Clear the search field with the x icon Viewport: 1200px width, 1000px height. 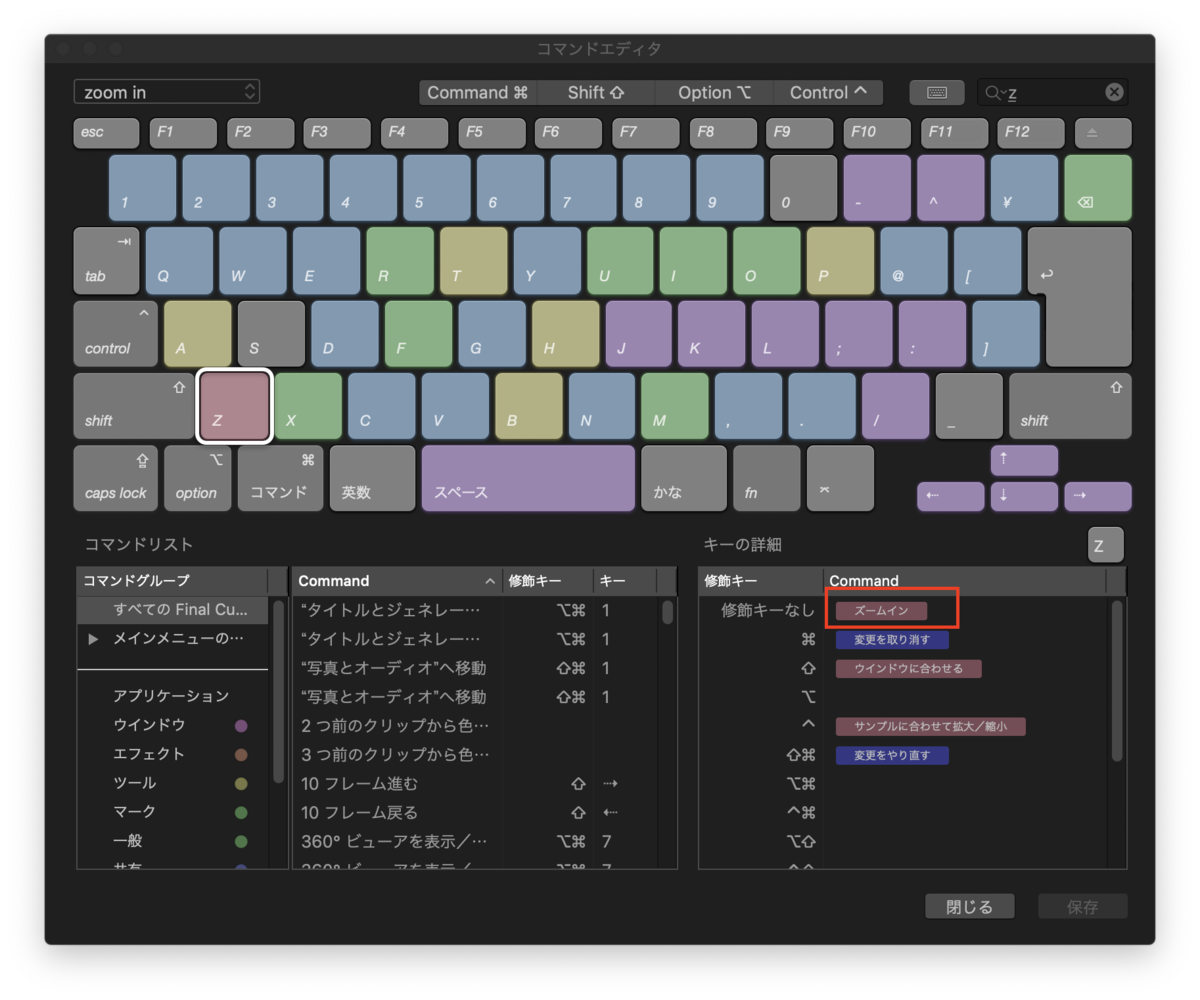tap(1113, 91)
